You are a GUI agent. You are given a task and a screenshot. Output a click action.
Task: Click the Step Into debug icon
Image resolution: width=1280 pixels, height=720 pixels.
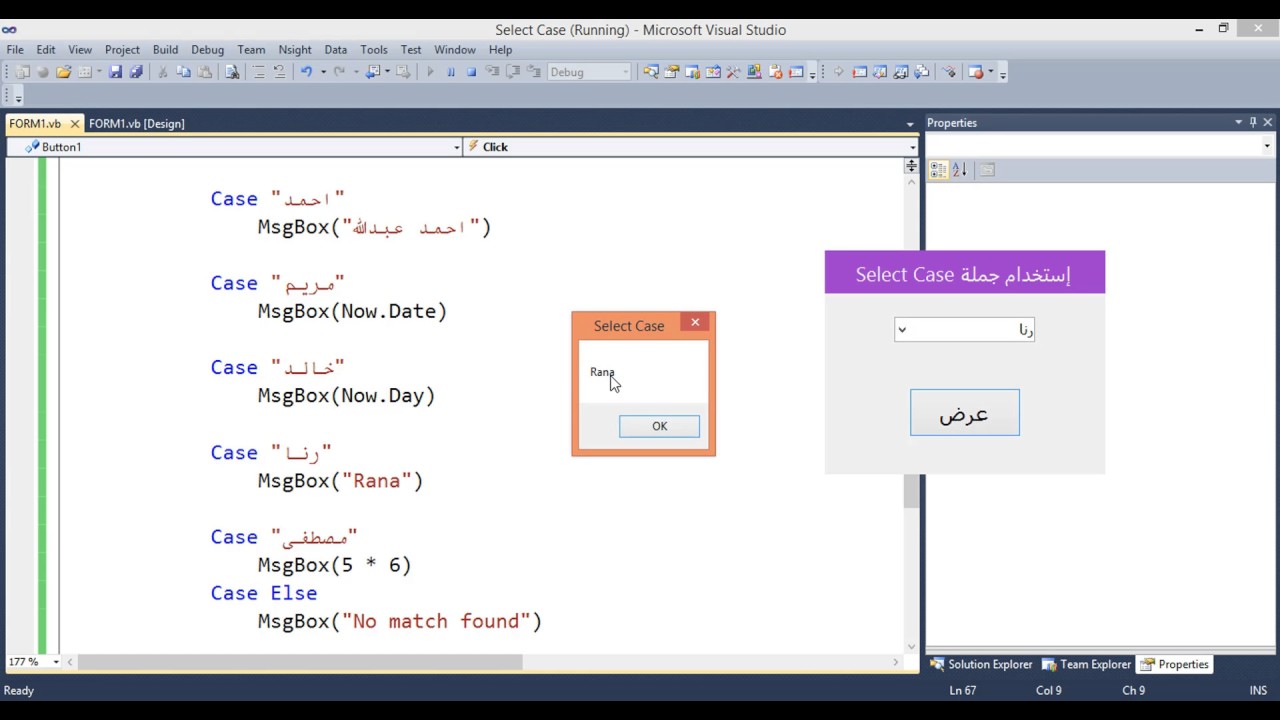click(x=492, y=72)
